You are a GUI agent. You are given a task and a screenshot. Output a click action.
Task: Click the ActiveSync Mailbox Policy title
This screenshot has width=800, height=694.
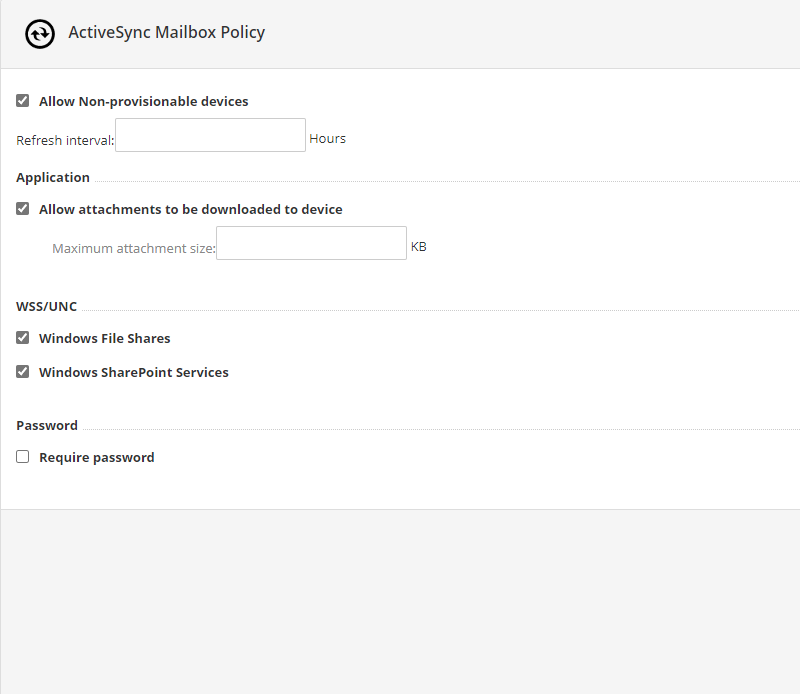[x=167, y=32]
